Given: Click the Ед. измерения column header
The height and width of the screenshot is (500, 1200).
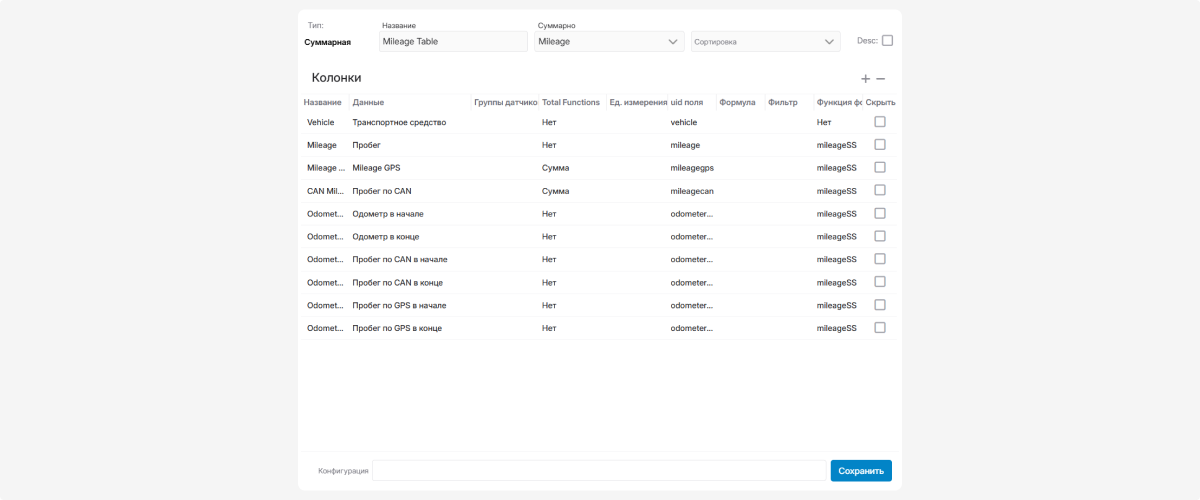Looking at the screenshot, I should [x=638, y=102].
